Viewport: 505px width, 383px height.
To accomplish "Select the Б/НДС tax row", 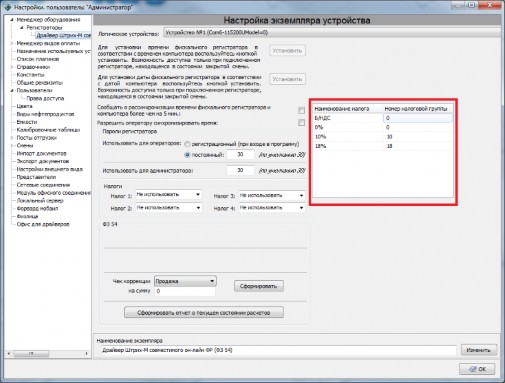I will [x=382, y=118].
